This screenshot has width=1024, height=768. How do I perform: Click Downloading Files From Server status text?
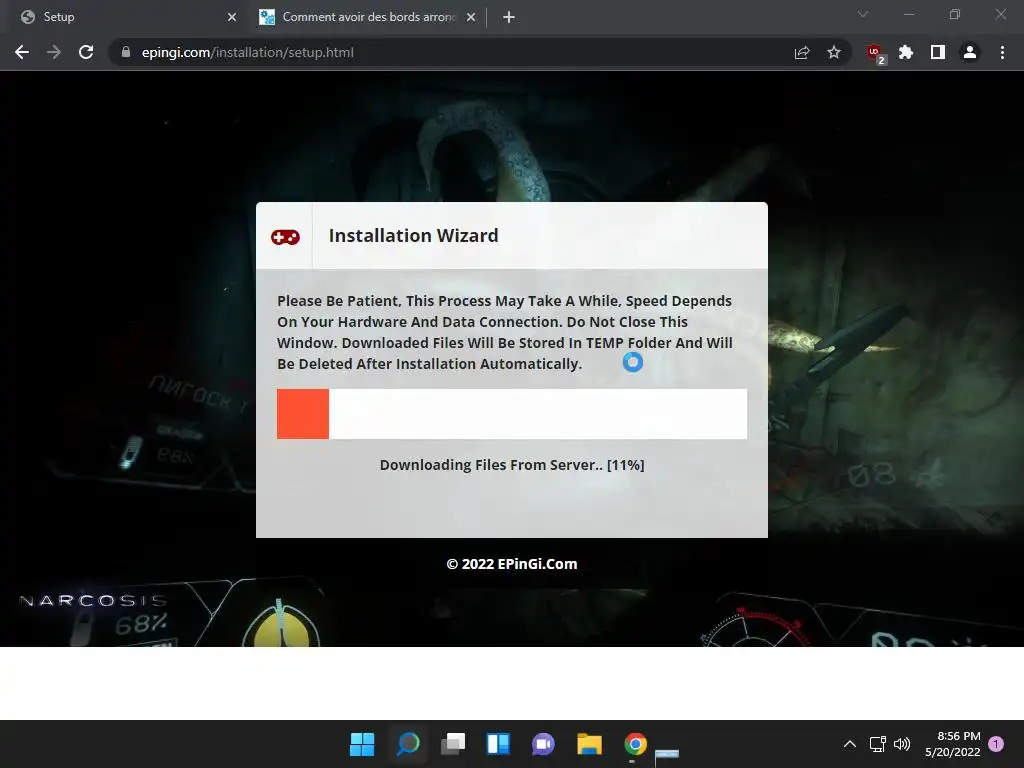click(x=512, y=465)
